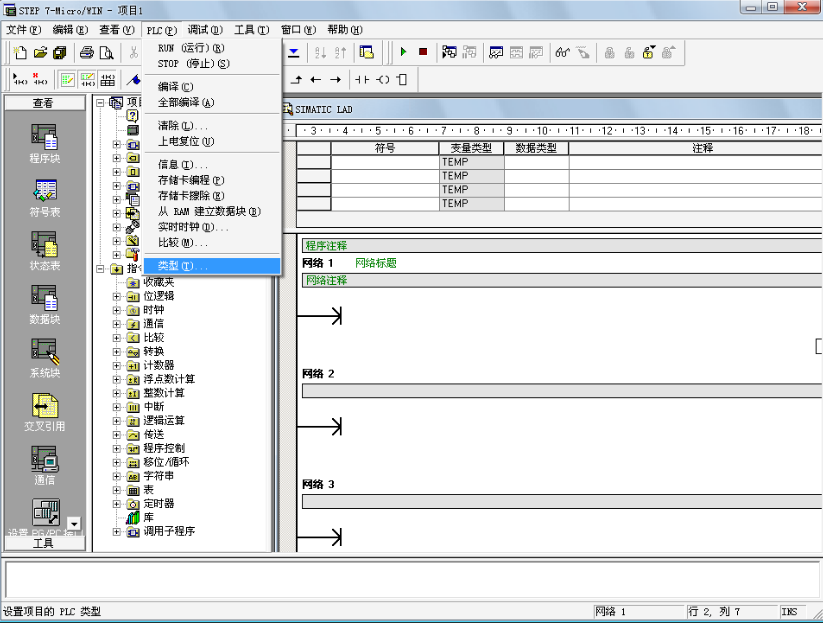
Task: Expand the 位逻辑 instruction folder
Action: click(117, 297)
